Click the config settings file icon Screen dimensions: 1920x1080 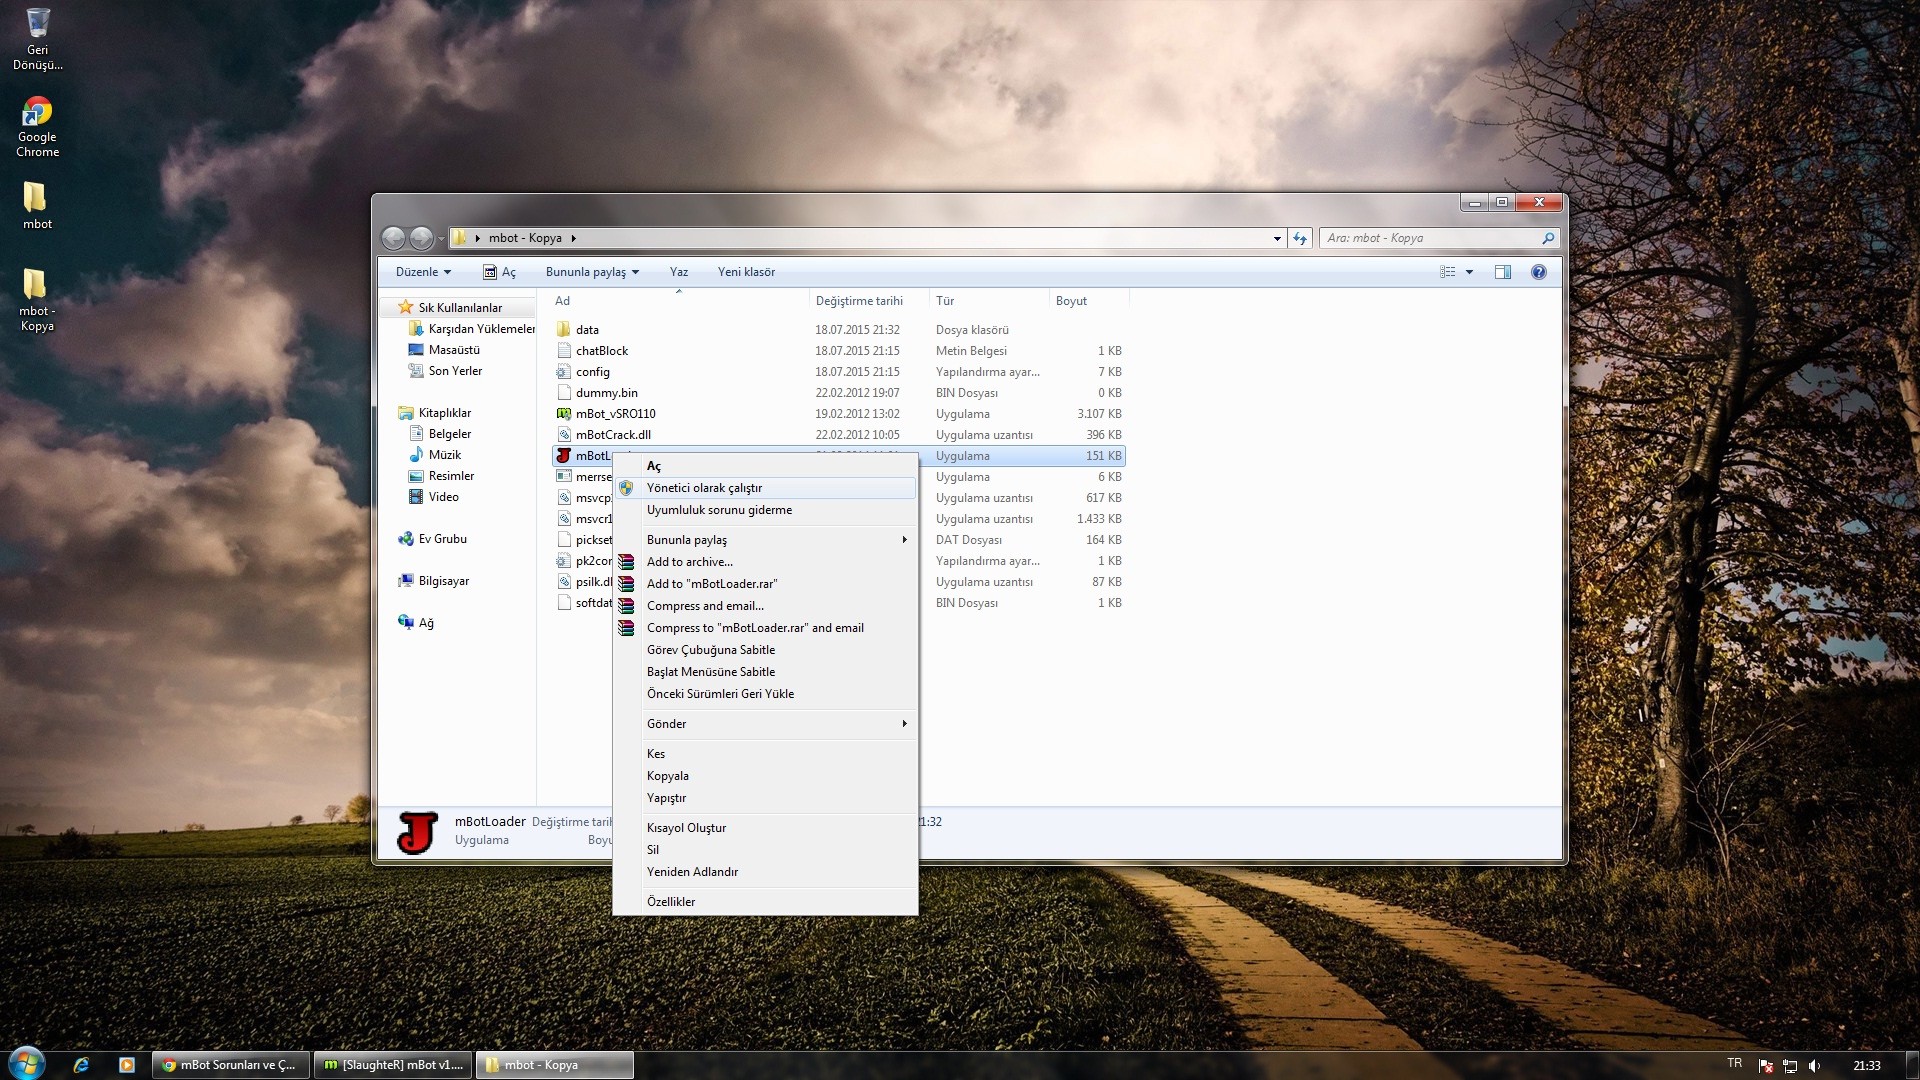[564, 371]
